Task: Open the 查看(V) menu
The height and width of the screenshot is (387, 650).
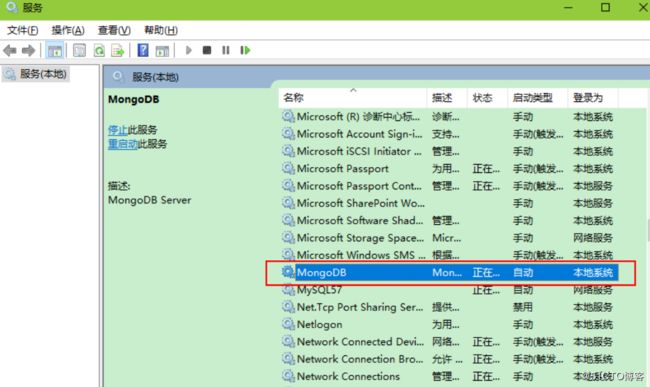Action: pyautogui.click(x=114, y=30)
